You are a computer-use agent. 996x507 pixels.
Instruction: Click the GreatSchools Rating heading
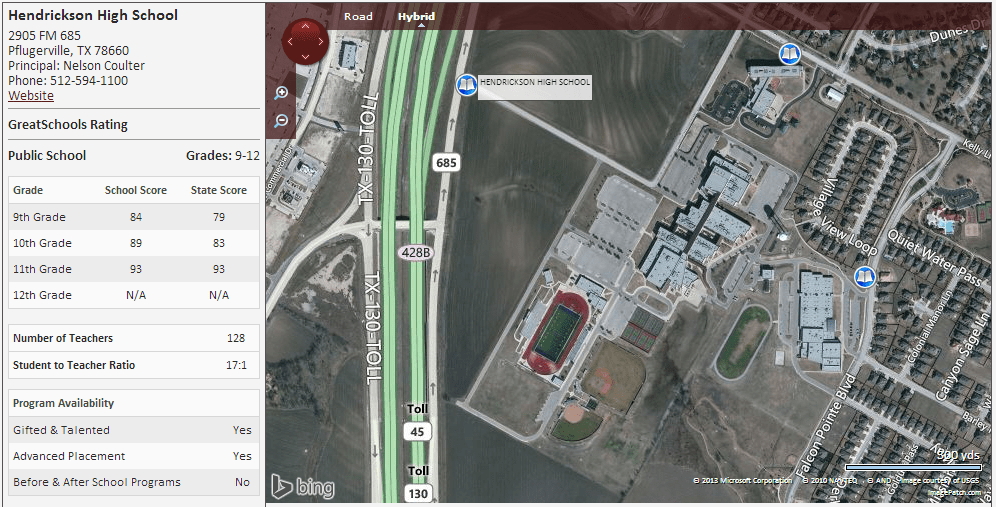click(68, 125)
